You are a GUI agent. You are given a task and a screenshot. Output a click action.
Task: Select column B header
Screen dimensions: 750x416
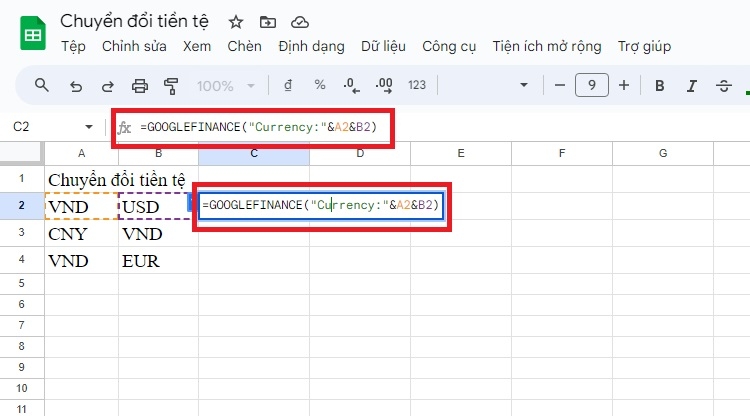[158, 153]
